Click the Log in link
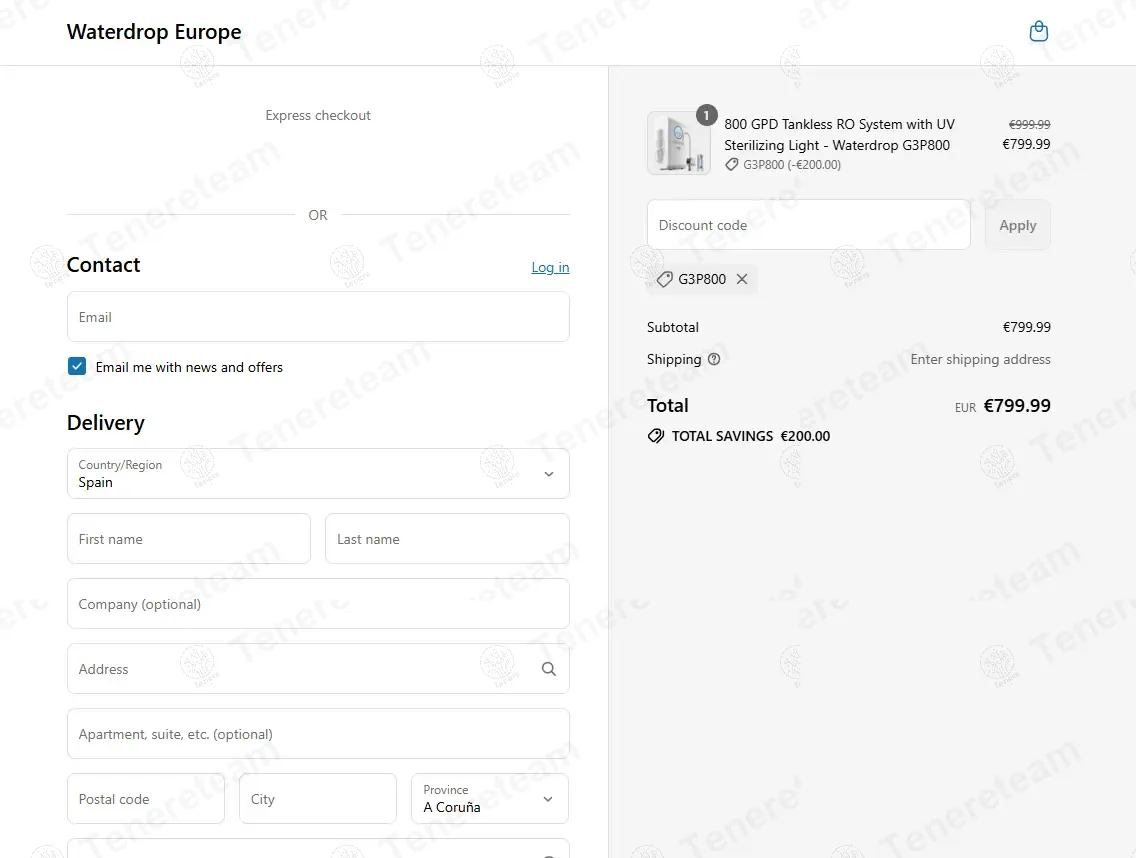Viewport: 1136px width, 858px height. pyautogui.click(x=550, y=267)
